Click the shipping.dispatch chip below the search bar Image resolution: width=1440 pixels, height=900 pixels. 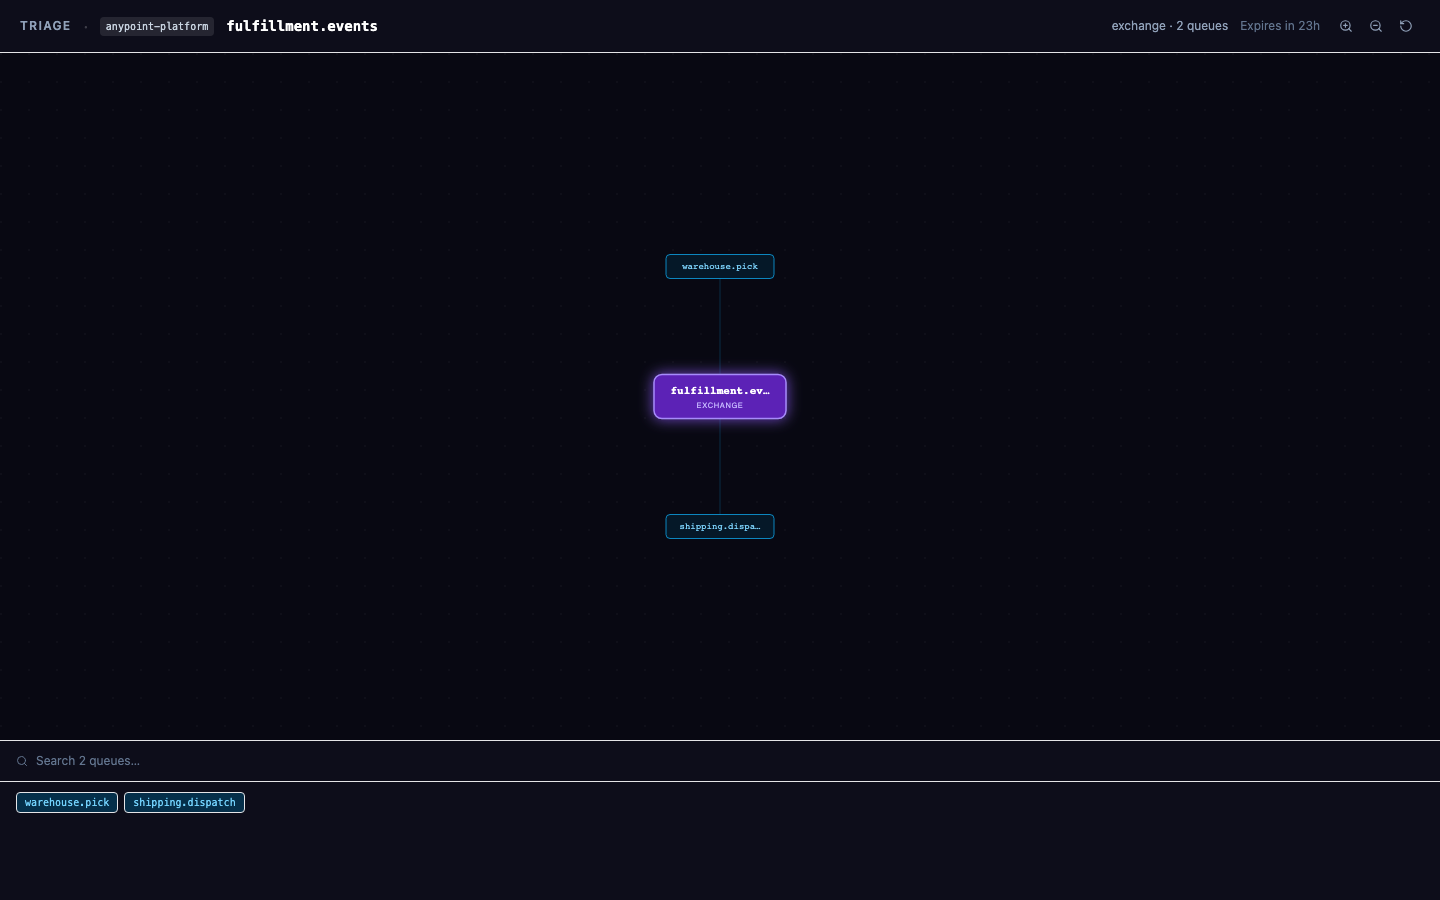(184, 803)
